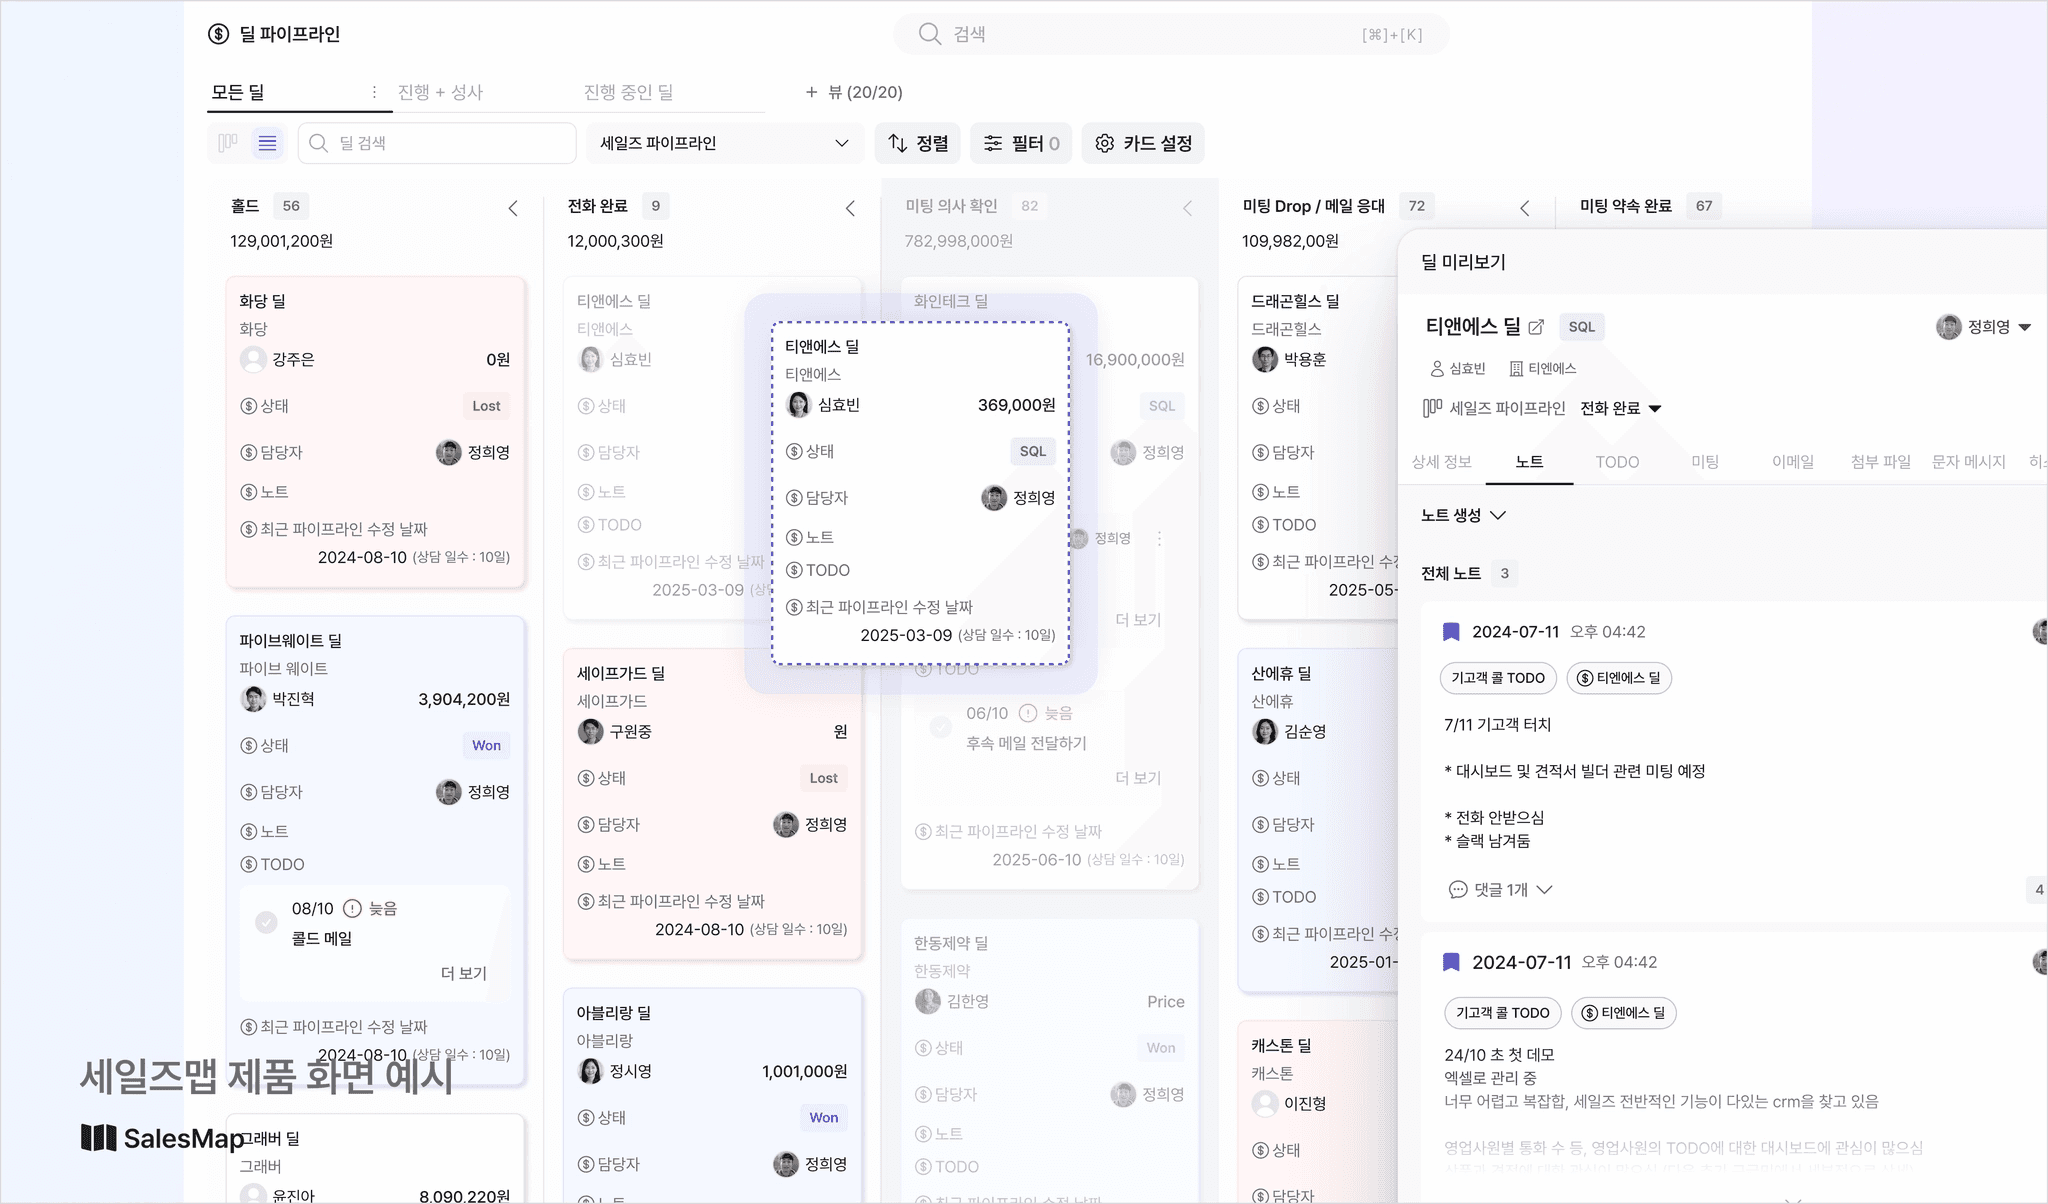Viewport: 2048px width, 1204px height.
Task: Click 더 보기 in 파이브웨이트 딜 card
Action: point(464,973)
